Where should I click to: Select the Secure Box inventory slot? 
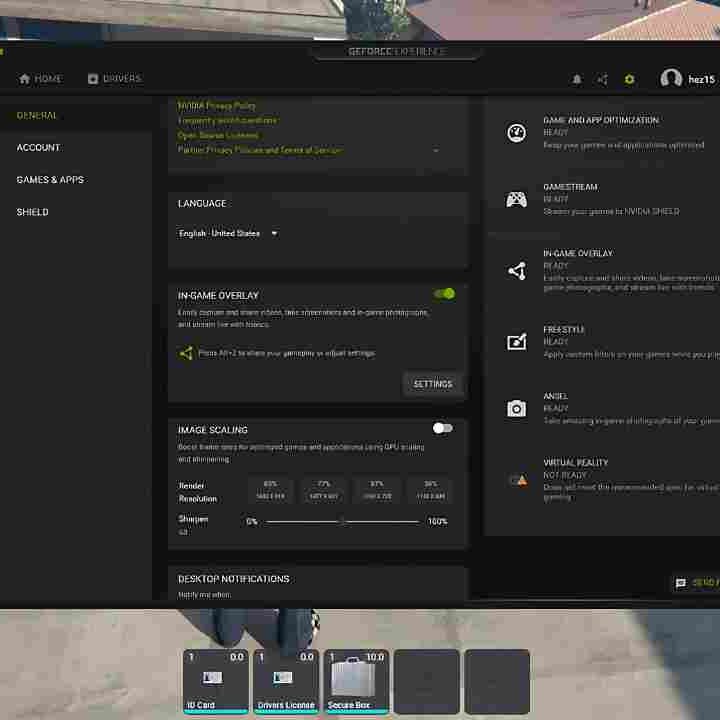click(x=356, y=681)
